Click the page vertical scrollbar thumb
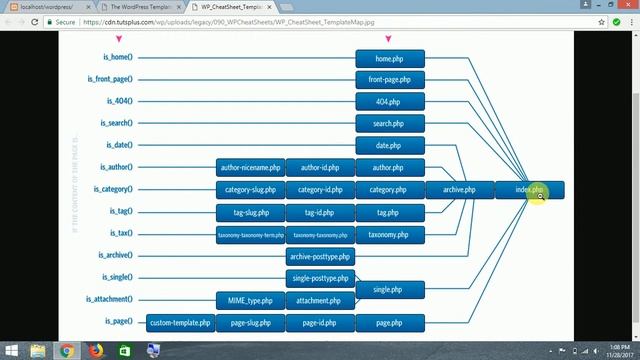Screen dimensions: 640x360 636,208
